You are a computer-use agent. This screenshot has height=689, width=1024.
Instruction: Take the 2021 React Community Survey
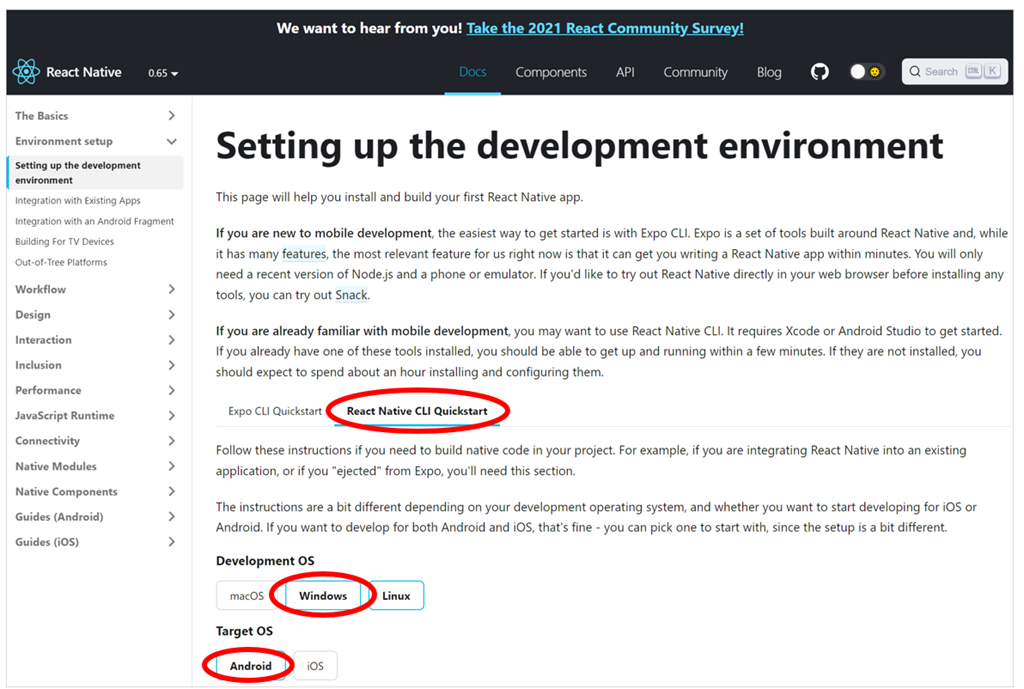click(604, 27)
